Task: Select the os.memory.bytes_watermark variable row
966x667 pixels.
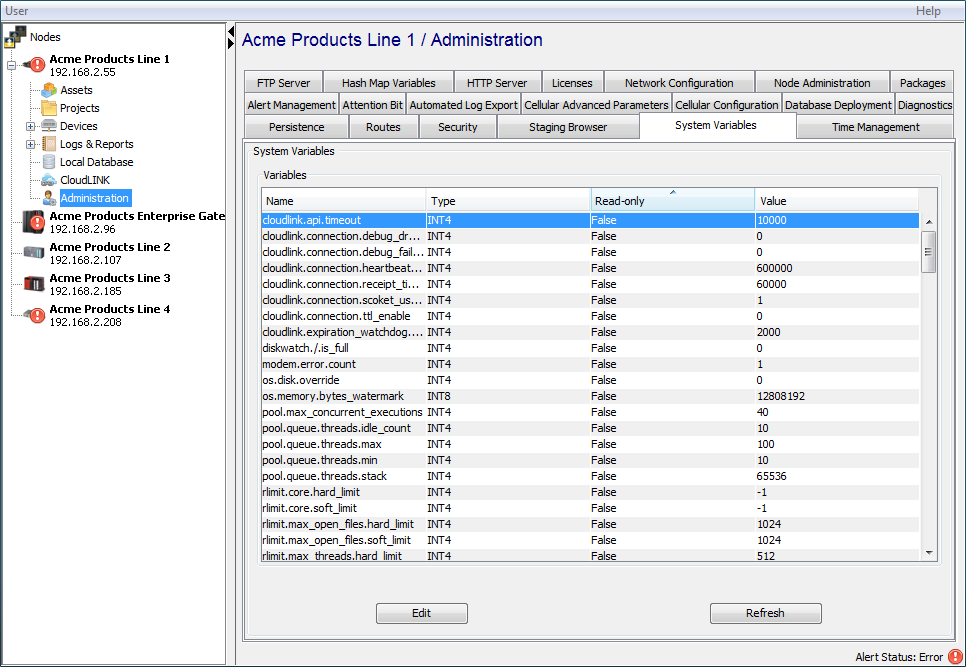Action: click(x=590, y=396)
